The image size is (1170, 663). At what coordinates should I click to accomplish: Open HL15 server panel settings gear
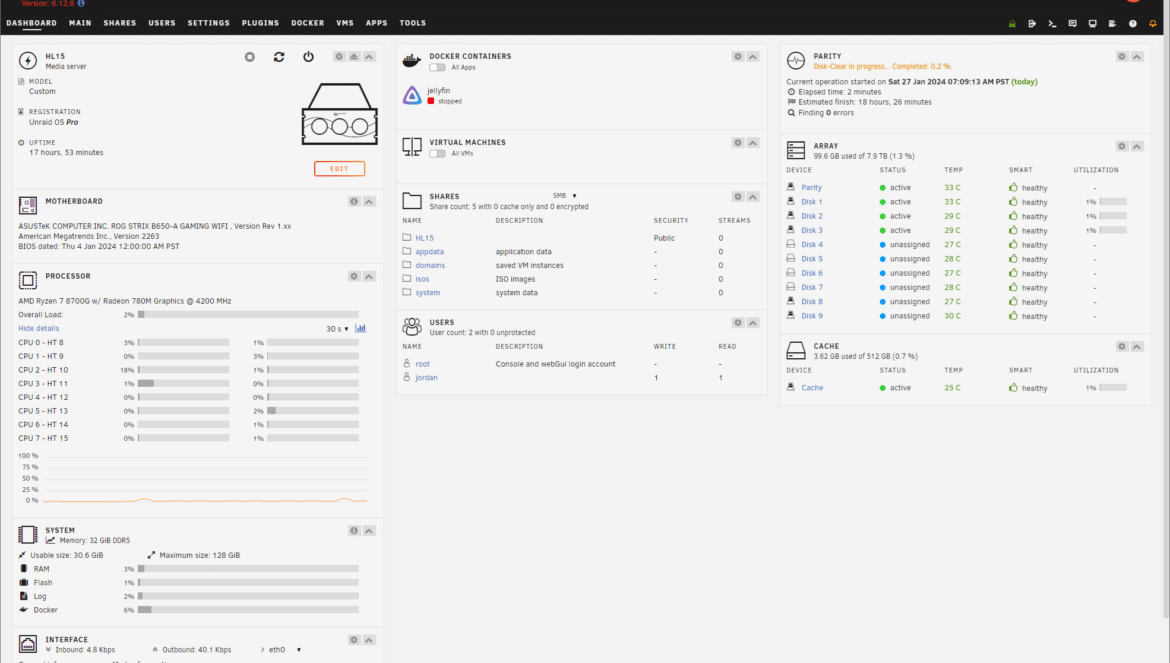click(340, 57)
